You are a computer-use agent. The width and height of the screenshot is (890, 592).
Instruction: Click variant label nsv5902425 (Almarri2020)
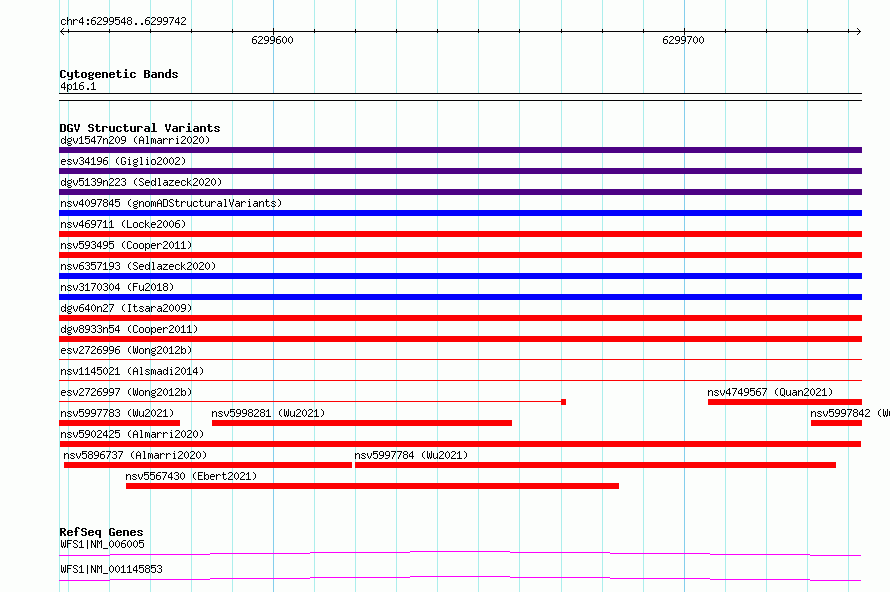pyautogui.click(x=132, y=434)
